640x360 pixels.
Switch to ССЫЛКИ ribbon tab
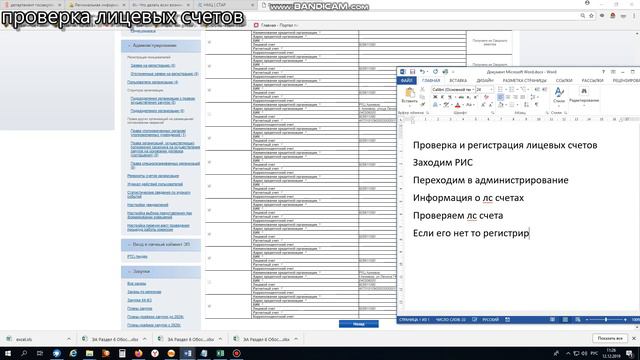(x=564, y=80)
